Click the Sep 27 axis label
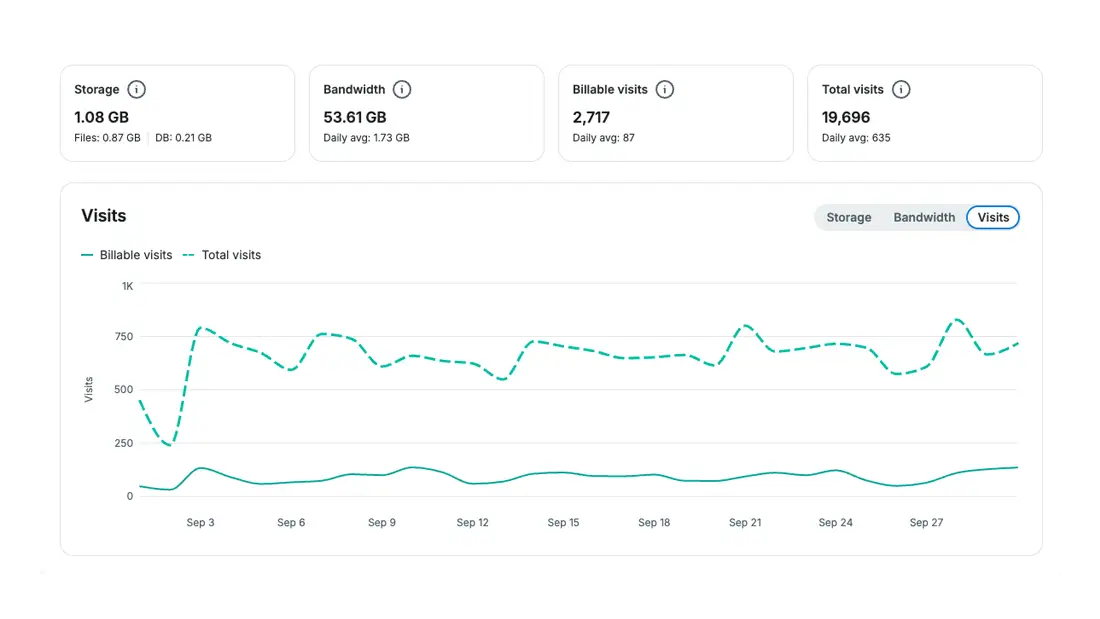1100x619 pixels. [x=926, y=522]
